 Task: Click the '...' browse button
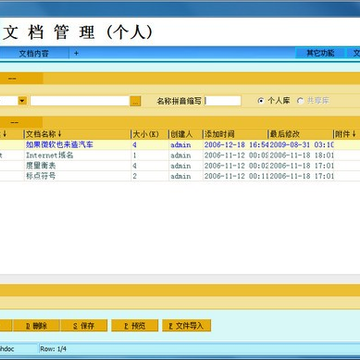[135, 101]
